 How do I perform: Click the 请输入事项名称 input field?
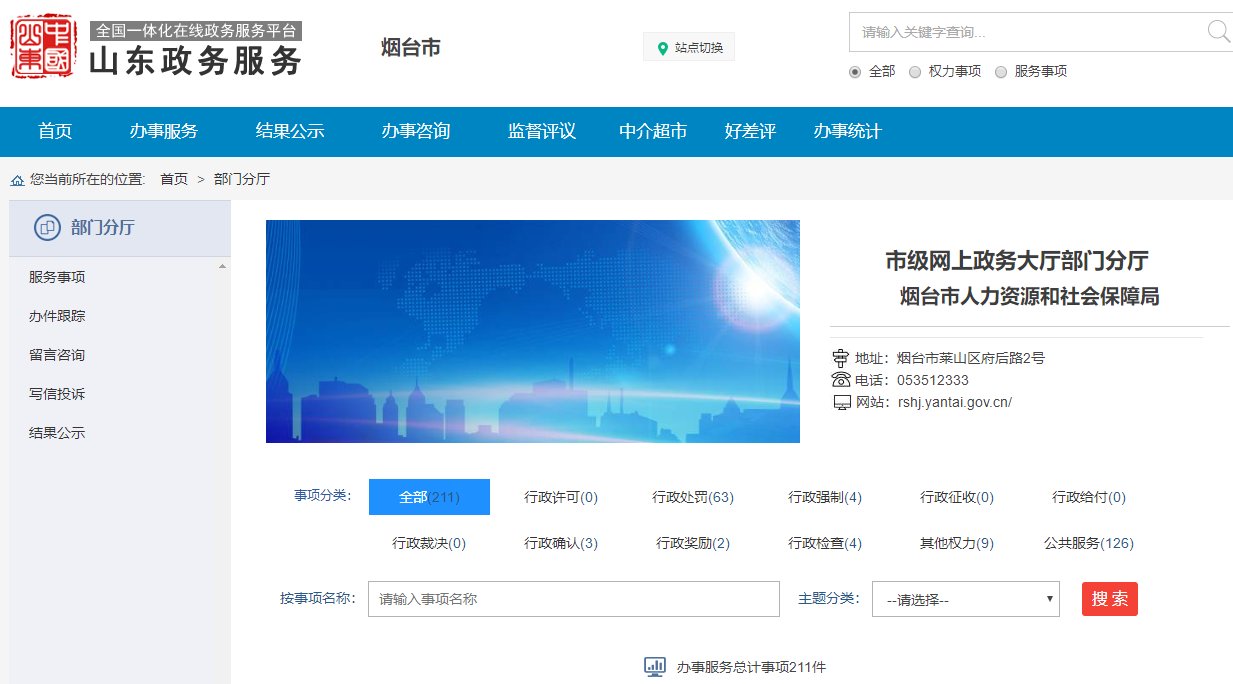573,599
